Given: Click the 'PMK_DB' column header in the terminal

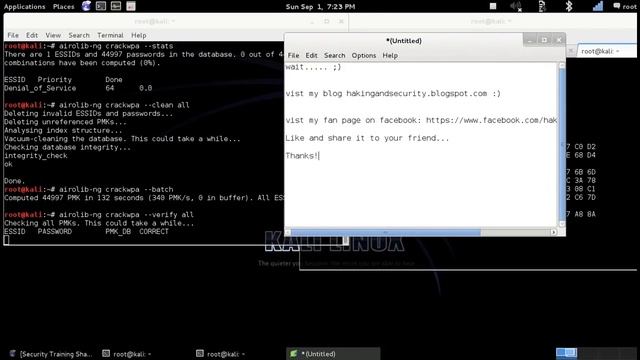Looking at the screenshot, I should pos(118,232).
